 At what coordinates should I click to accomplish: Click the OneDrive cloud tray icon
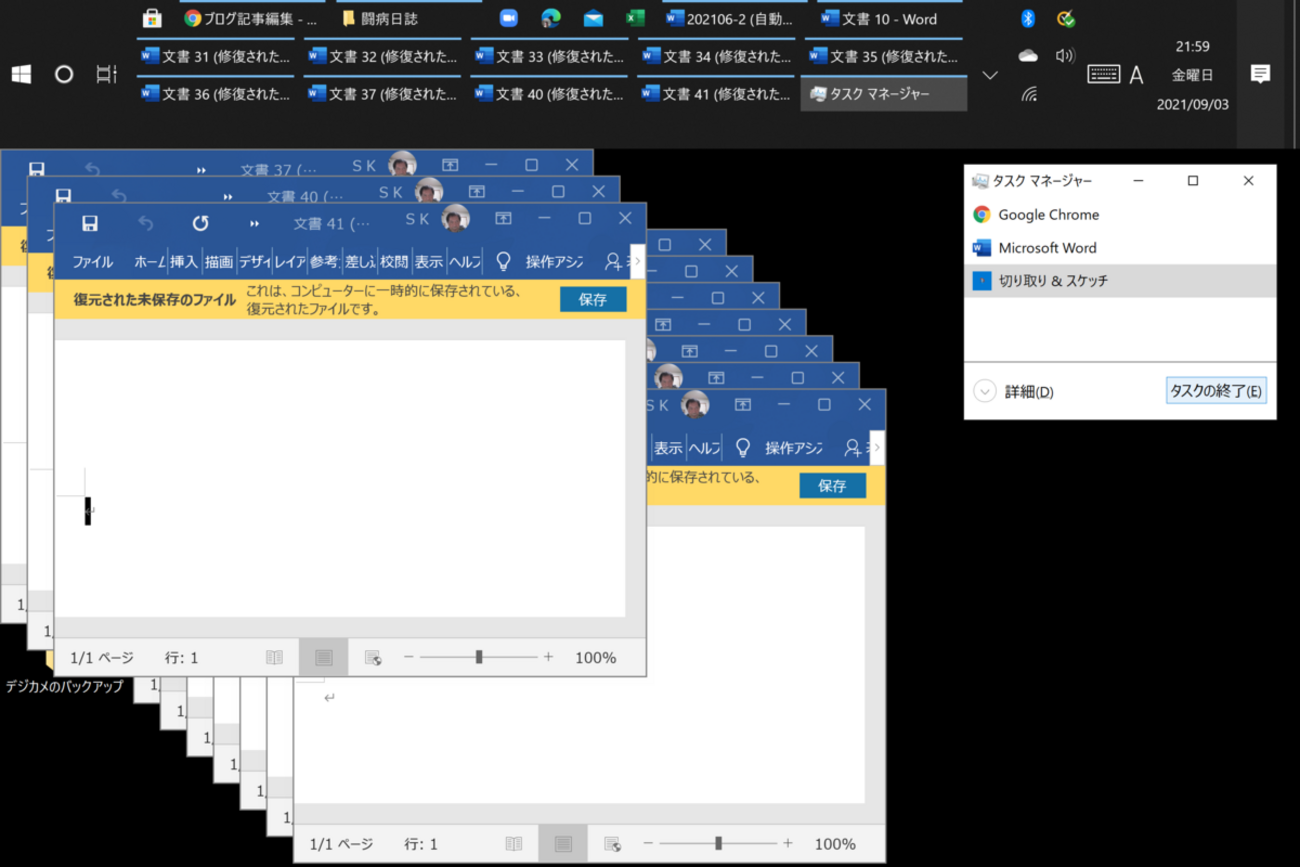(1028, 56)
